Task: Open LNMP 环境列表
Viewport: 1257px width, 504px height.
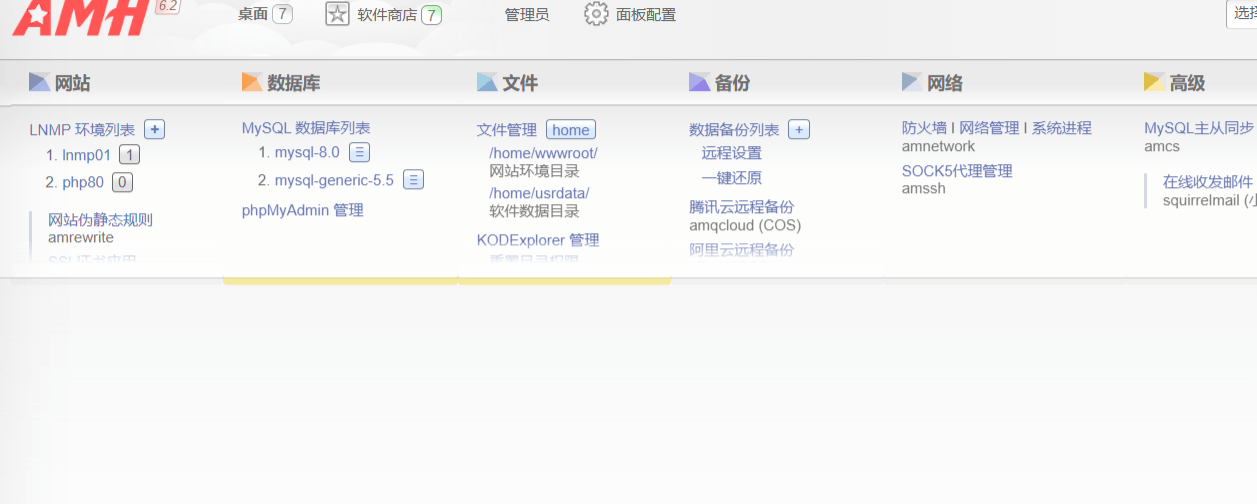Action: 82,130
